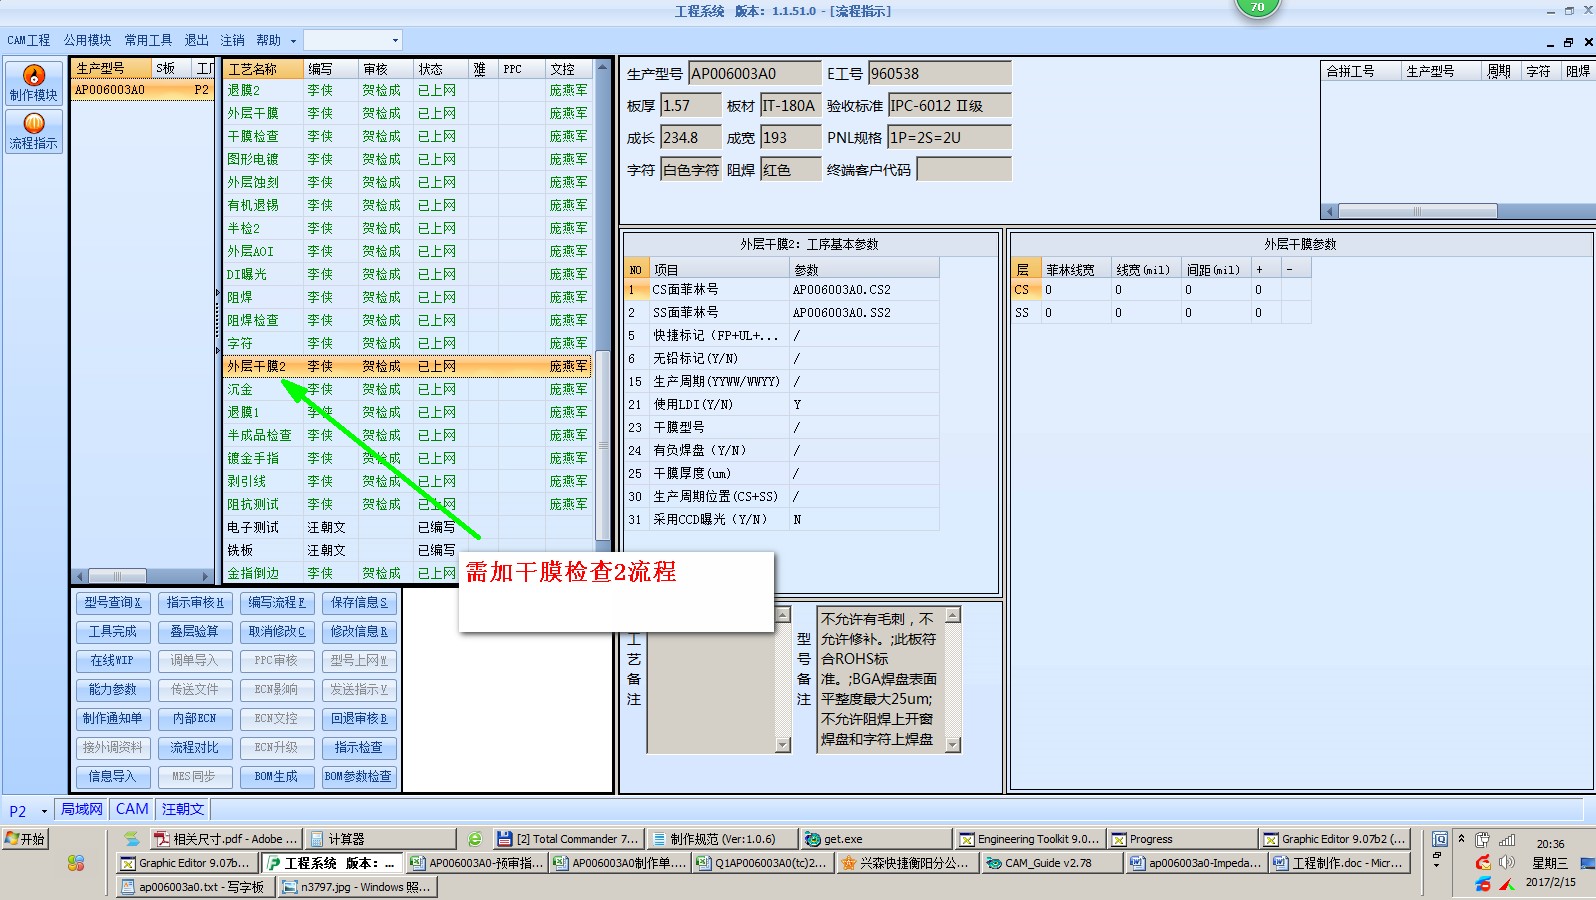Open ap006003a0-Impeda Word taskbar item
The image size is (1596, 900).
point(1194,863)
